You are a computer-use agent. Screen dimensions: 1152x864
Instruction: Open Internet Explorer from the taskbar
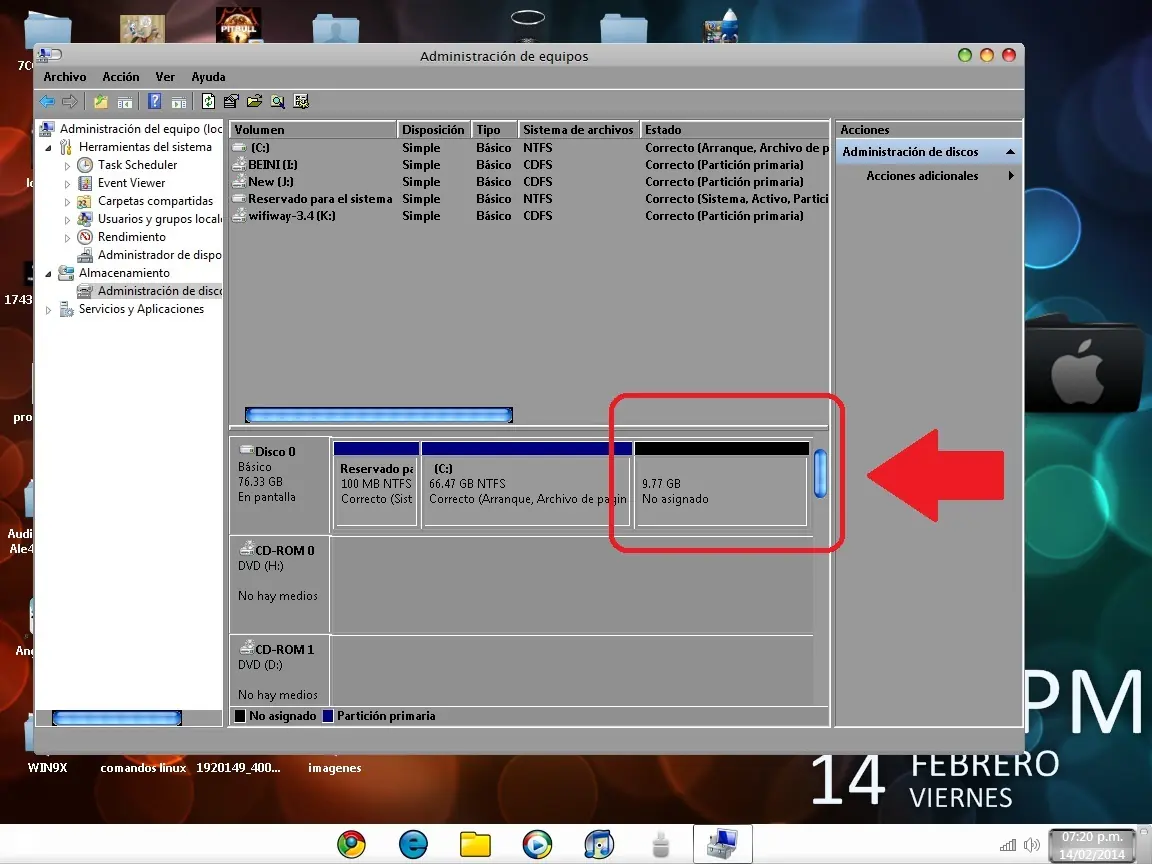[414, 844]
